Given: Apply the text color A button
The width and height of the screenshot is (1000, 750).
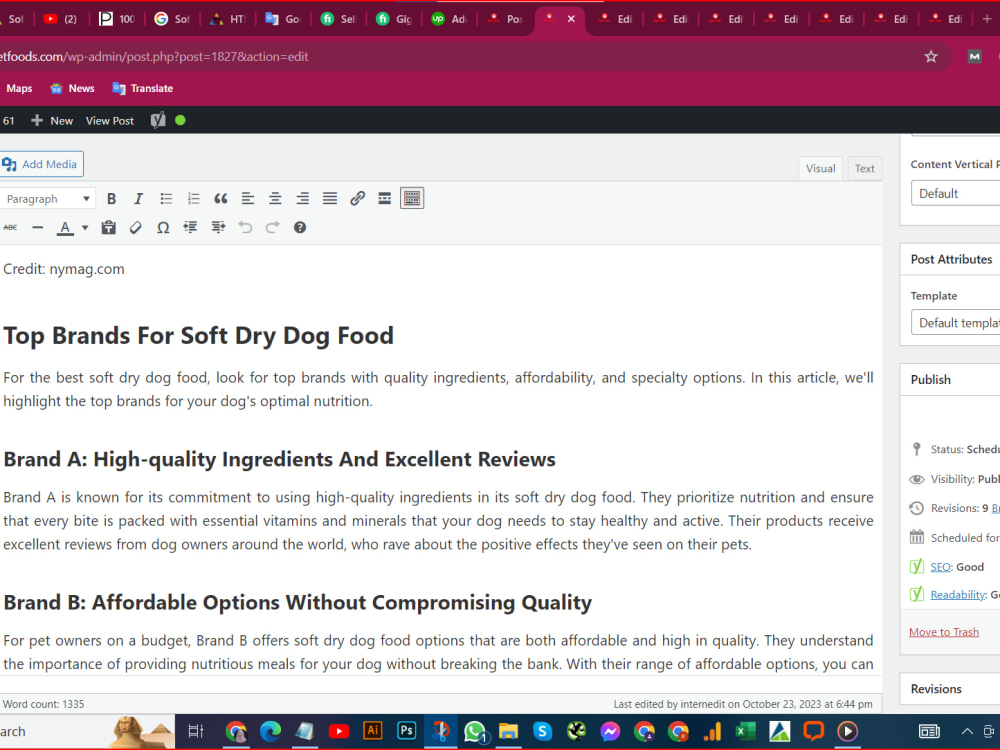Looking at the screenshot, I should click(x=65, y=227).
